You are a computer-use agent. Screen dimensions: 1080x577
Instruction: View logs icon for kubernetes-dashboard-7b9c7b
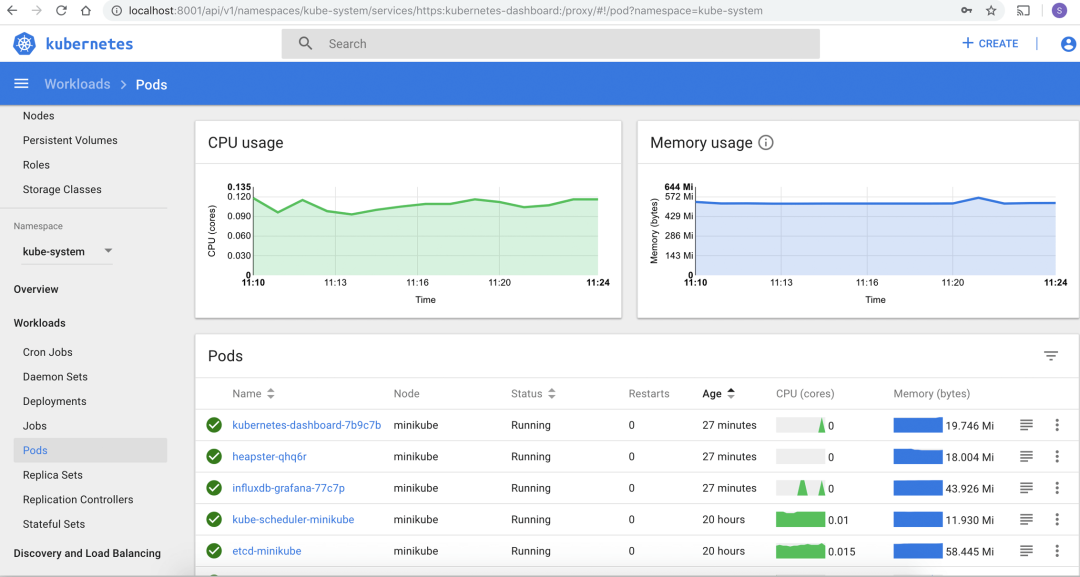point(1026,425)
